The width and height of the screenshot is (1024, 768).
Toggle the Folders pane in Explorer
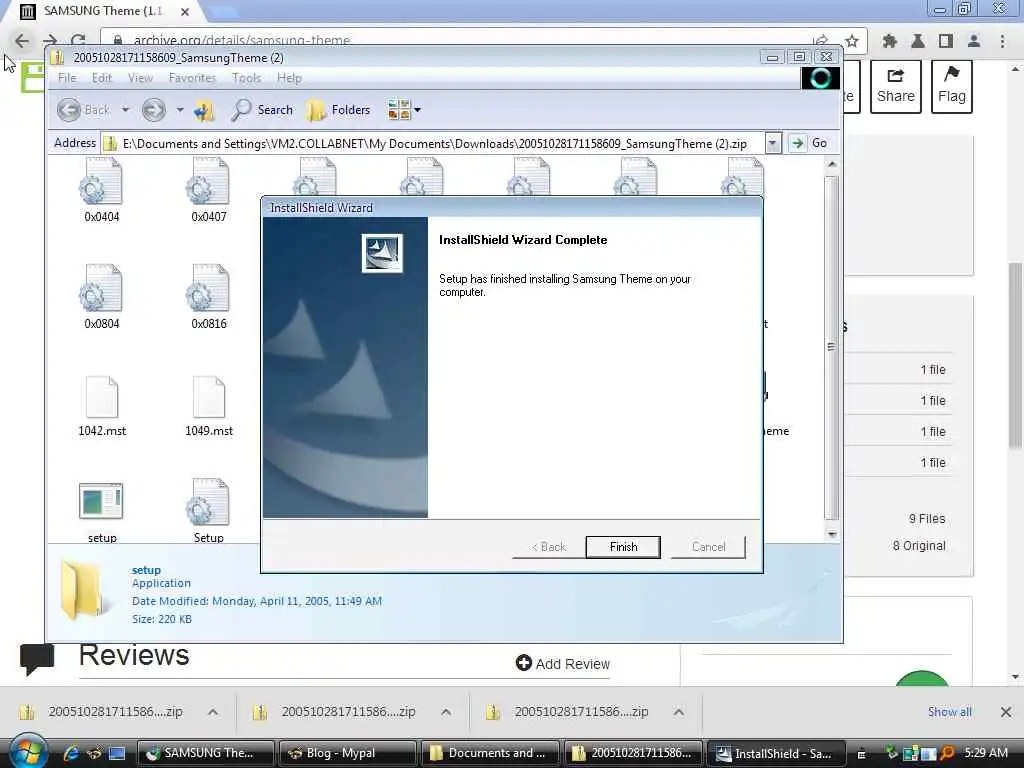click(x=338, y=110)
